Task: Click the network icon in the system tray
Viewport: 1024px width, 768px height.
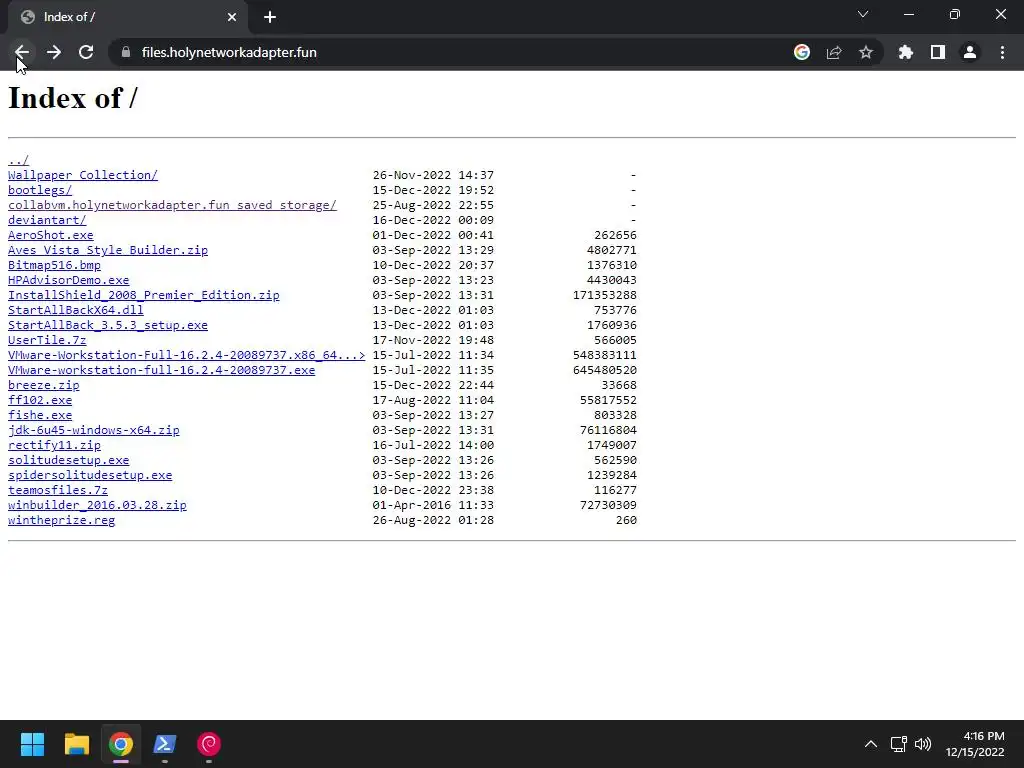Action: (x=899, y=744)
